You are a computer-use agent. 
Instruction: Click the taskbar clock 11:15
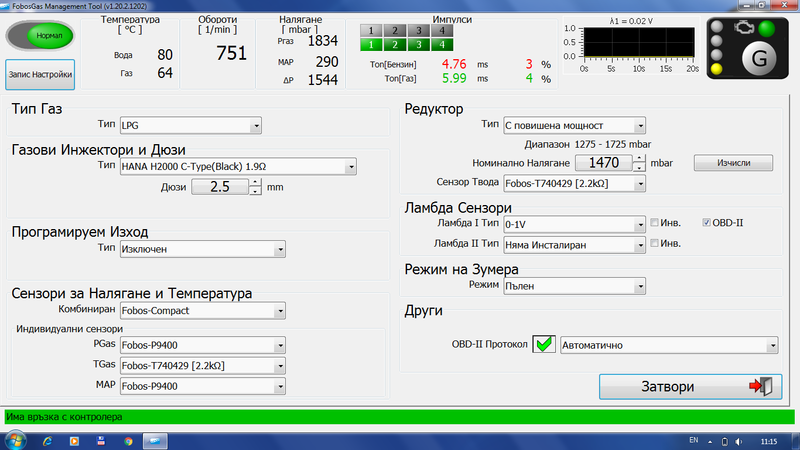769,441
